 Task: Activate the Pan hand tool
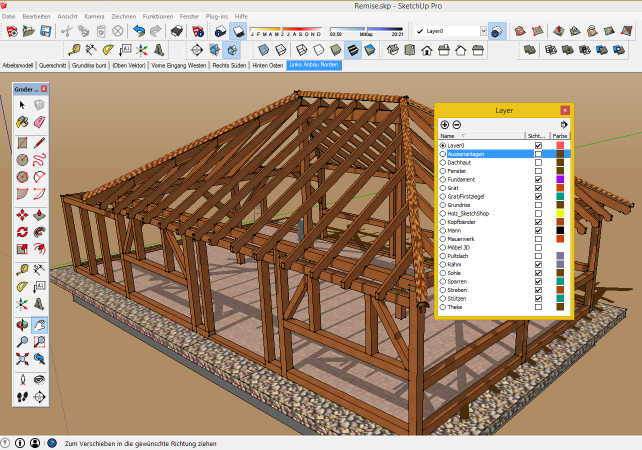coord(39,324)
